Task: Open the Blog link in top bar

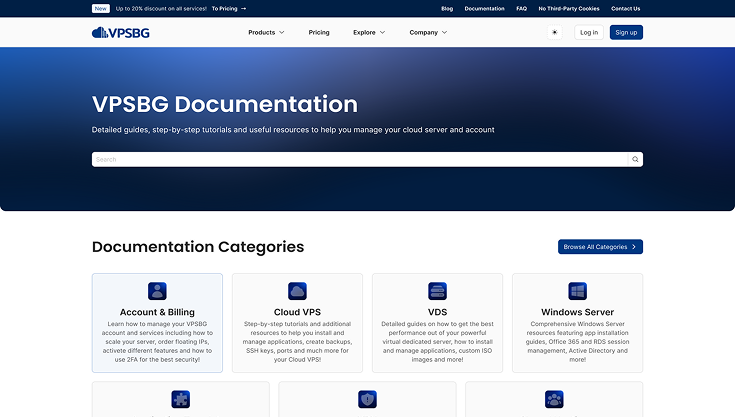Action: click(447, 8)
